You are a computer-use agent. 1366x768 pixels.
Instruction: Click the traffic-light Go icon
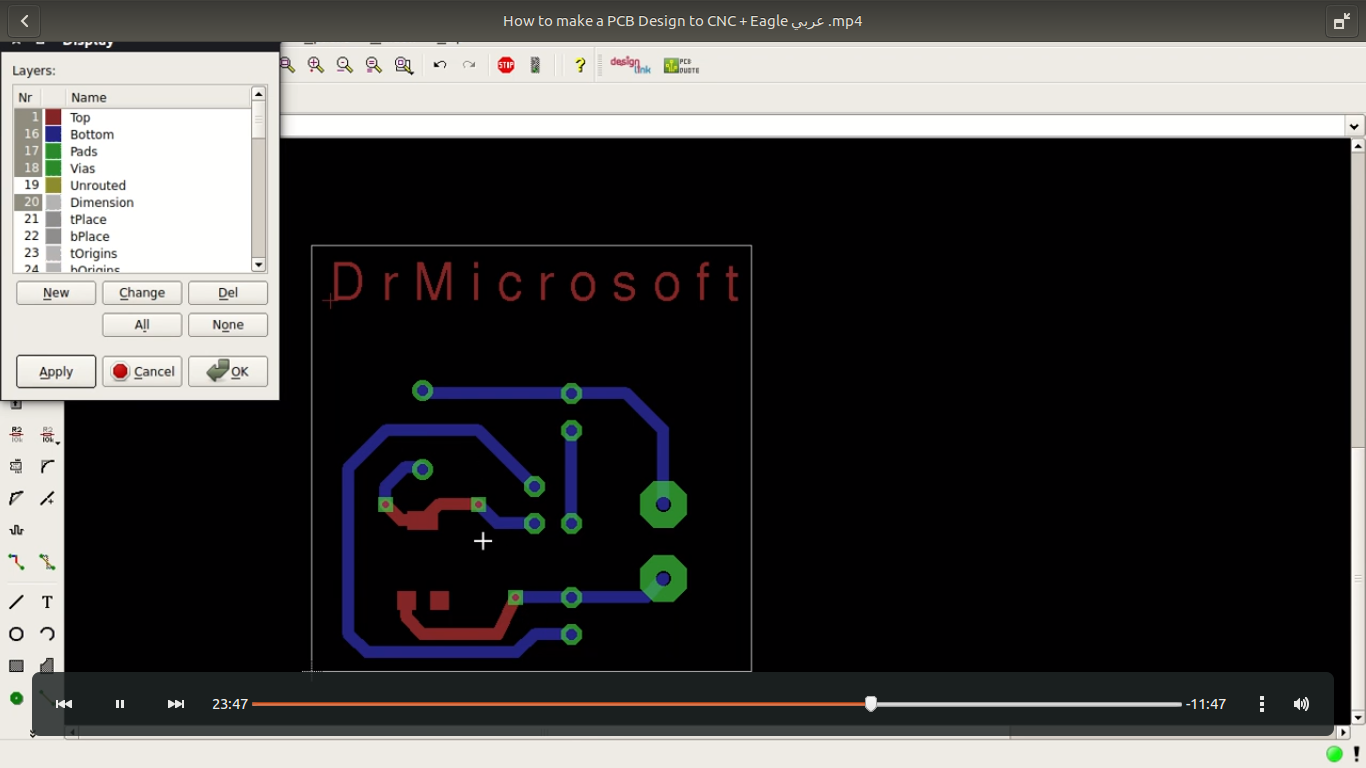click(x=535, y=65)
